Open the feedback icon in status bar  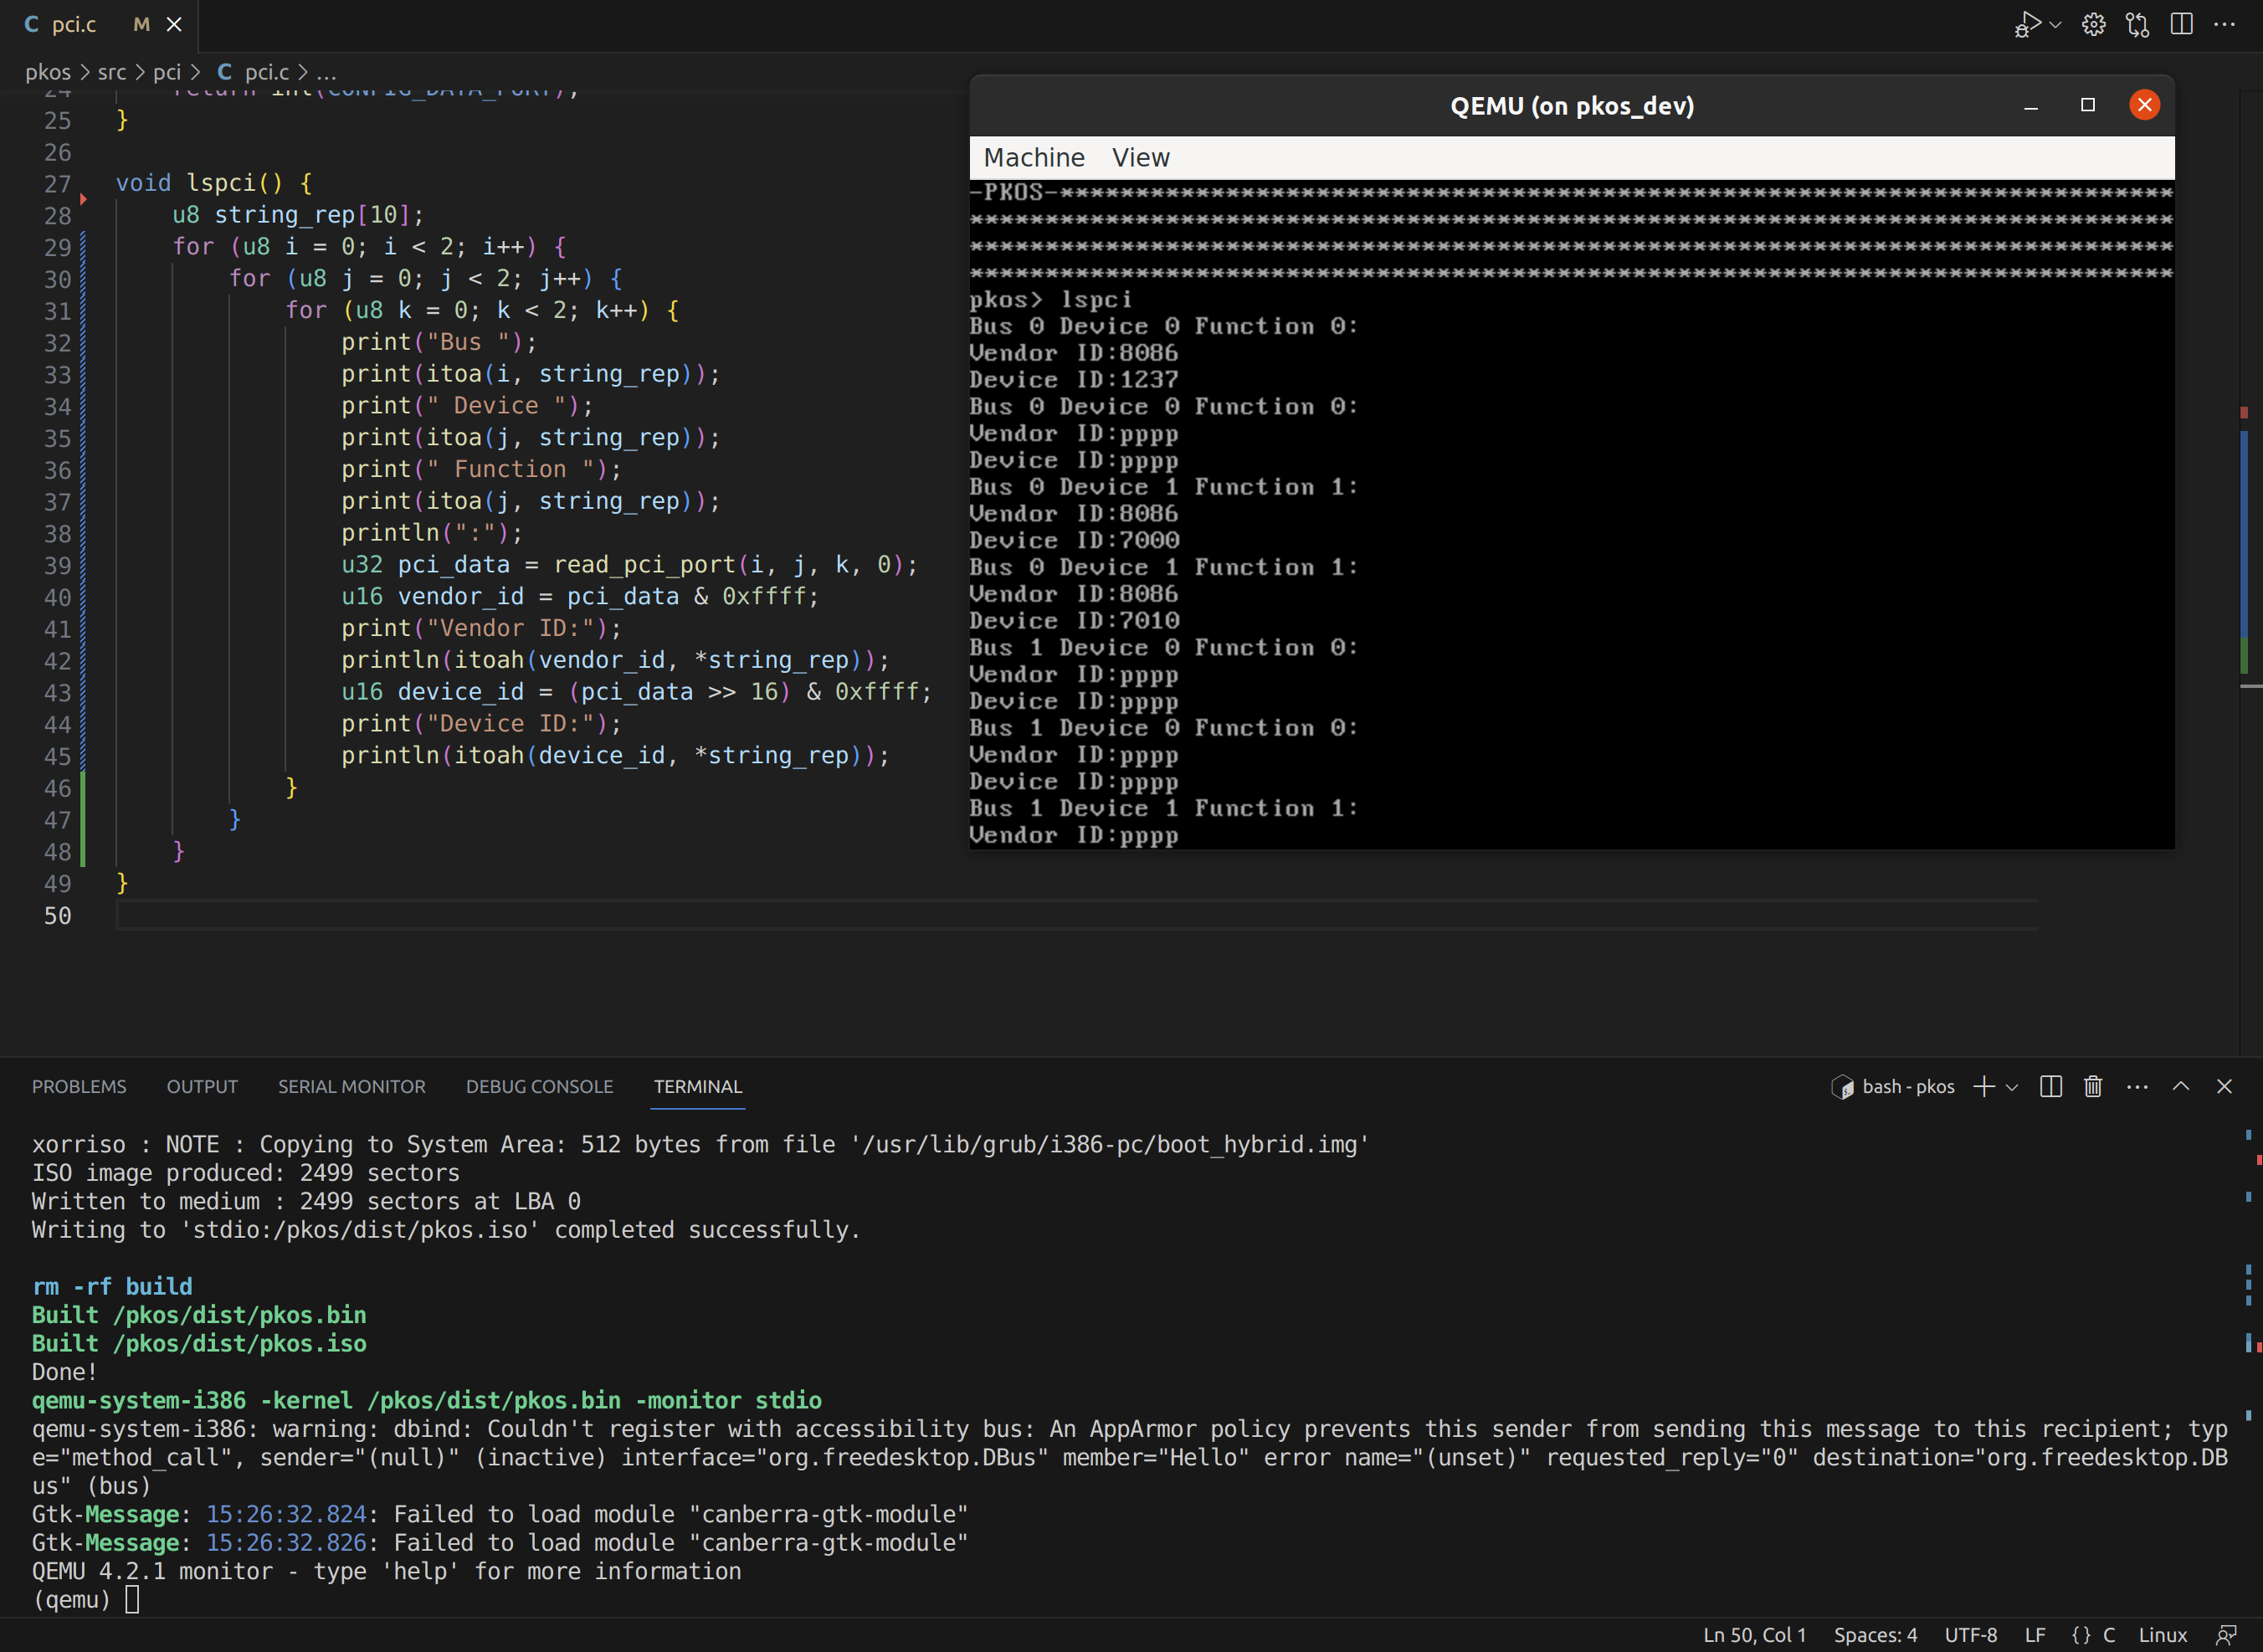tap(2226, 1635)
